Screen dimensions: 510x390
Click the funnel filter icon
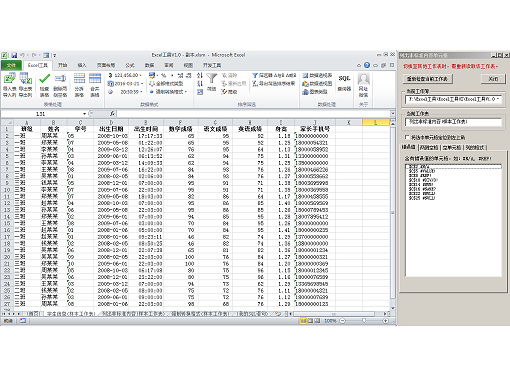211,79
